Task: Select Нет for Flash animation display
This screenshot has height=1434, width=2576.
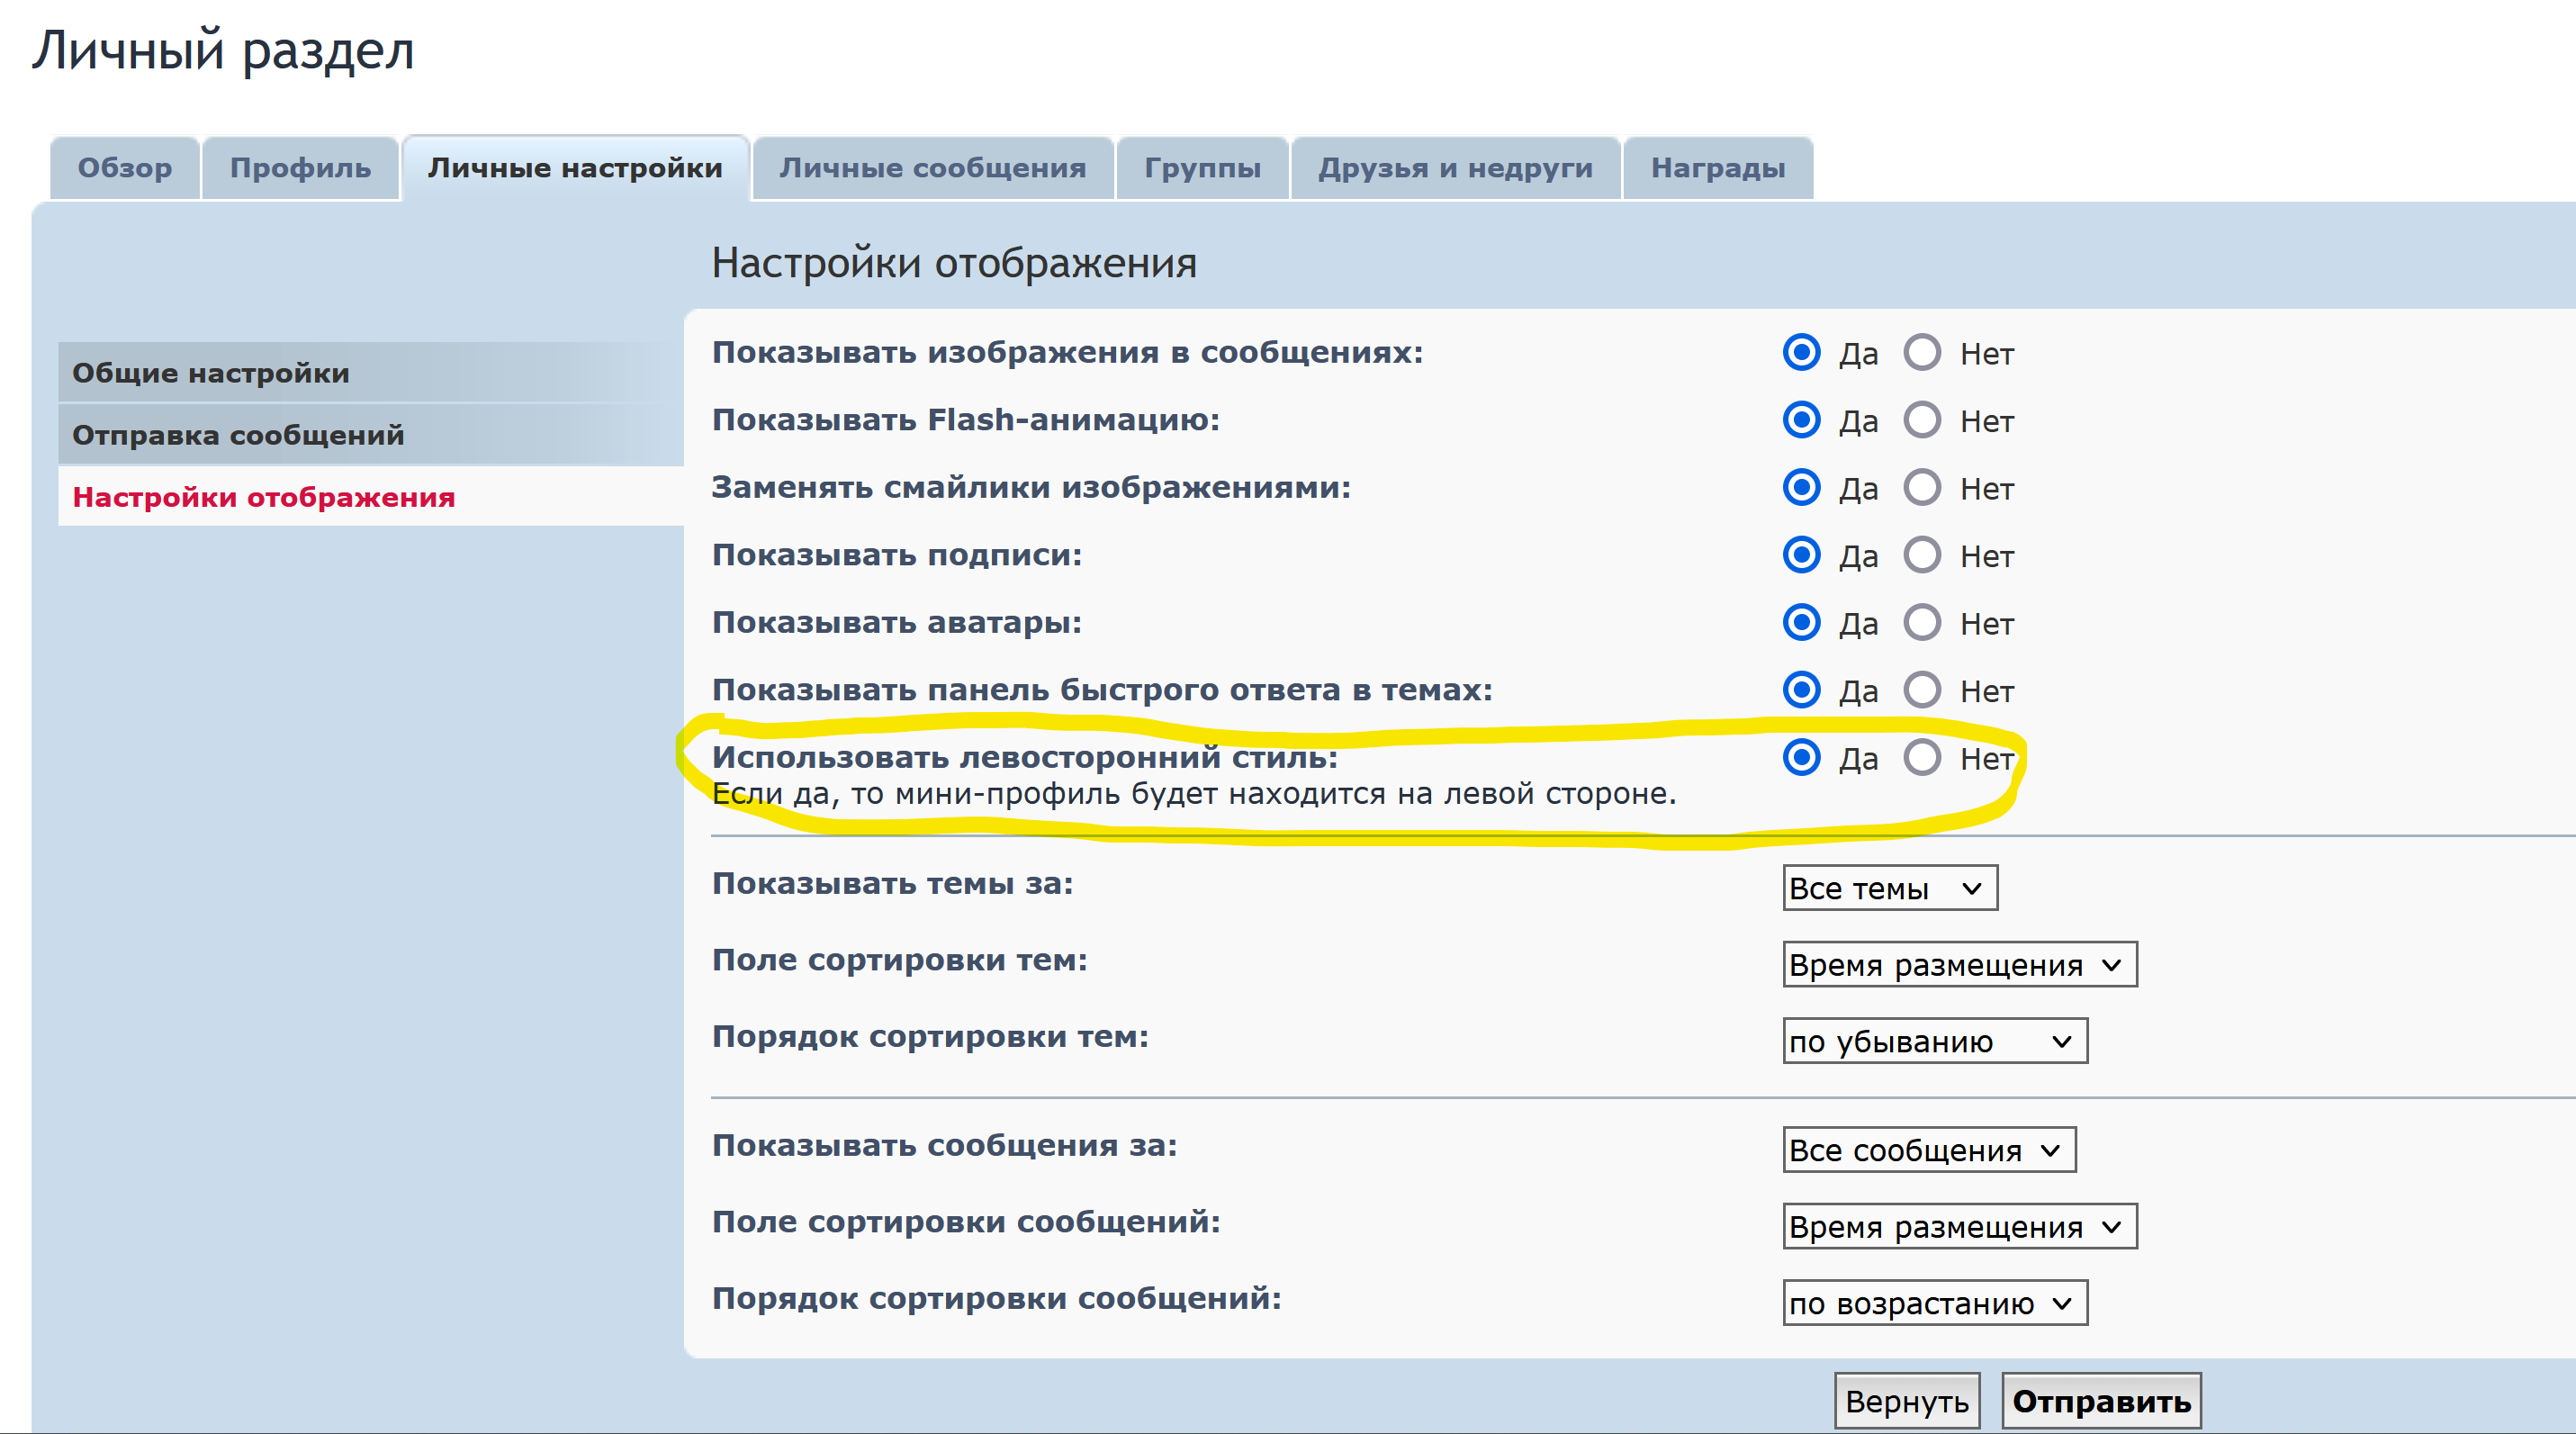Action: coord(1921,420)
